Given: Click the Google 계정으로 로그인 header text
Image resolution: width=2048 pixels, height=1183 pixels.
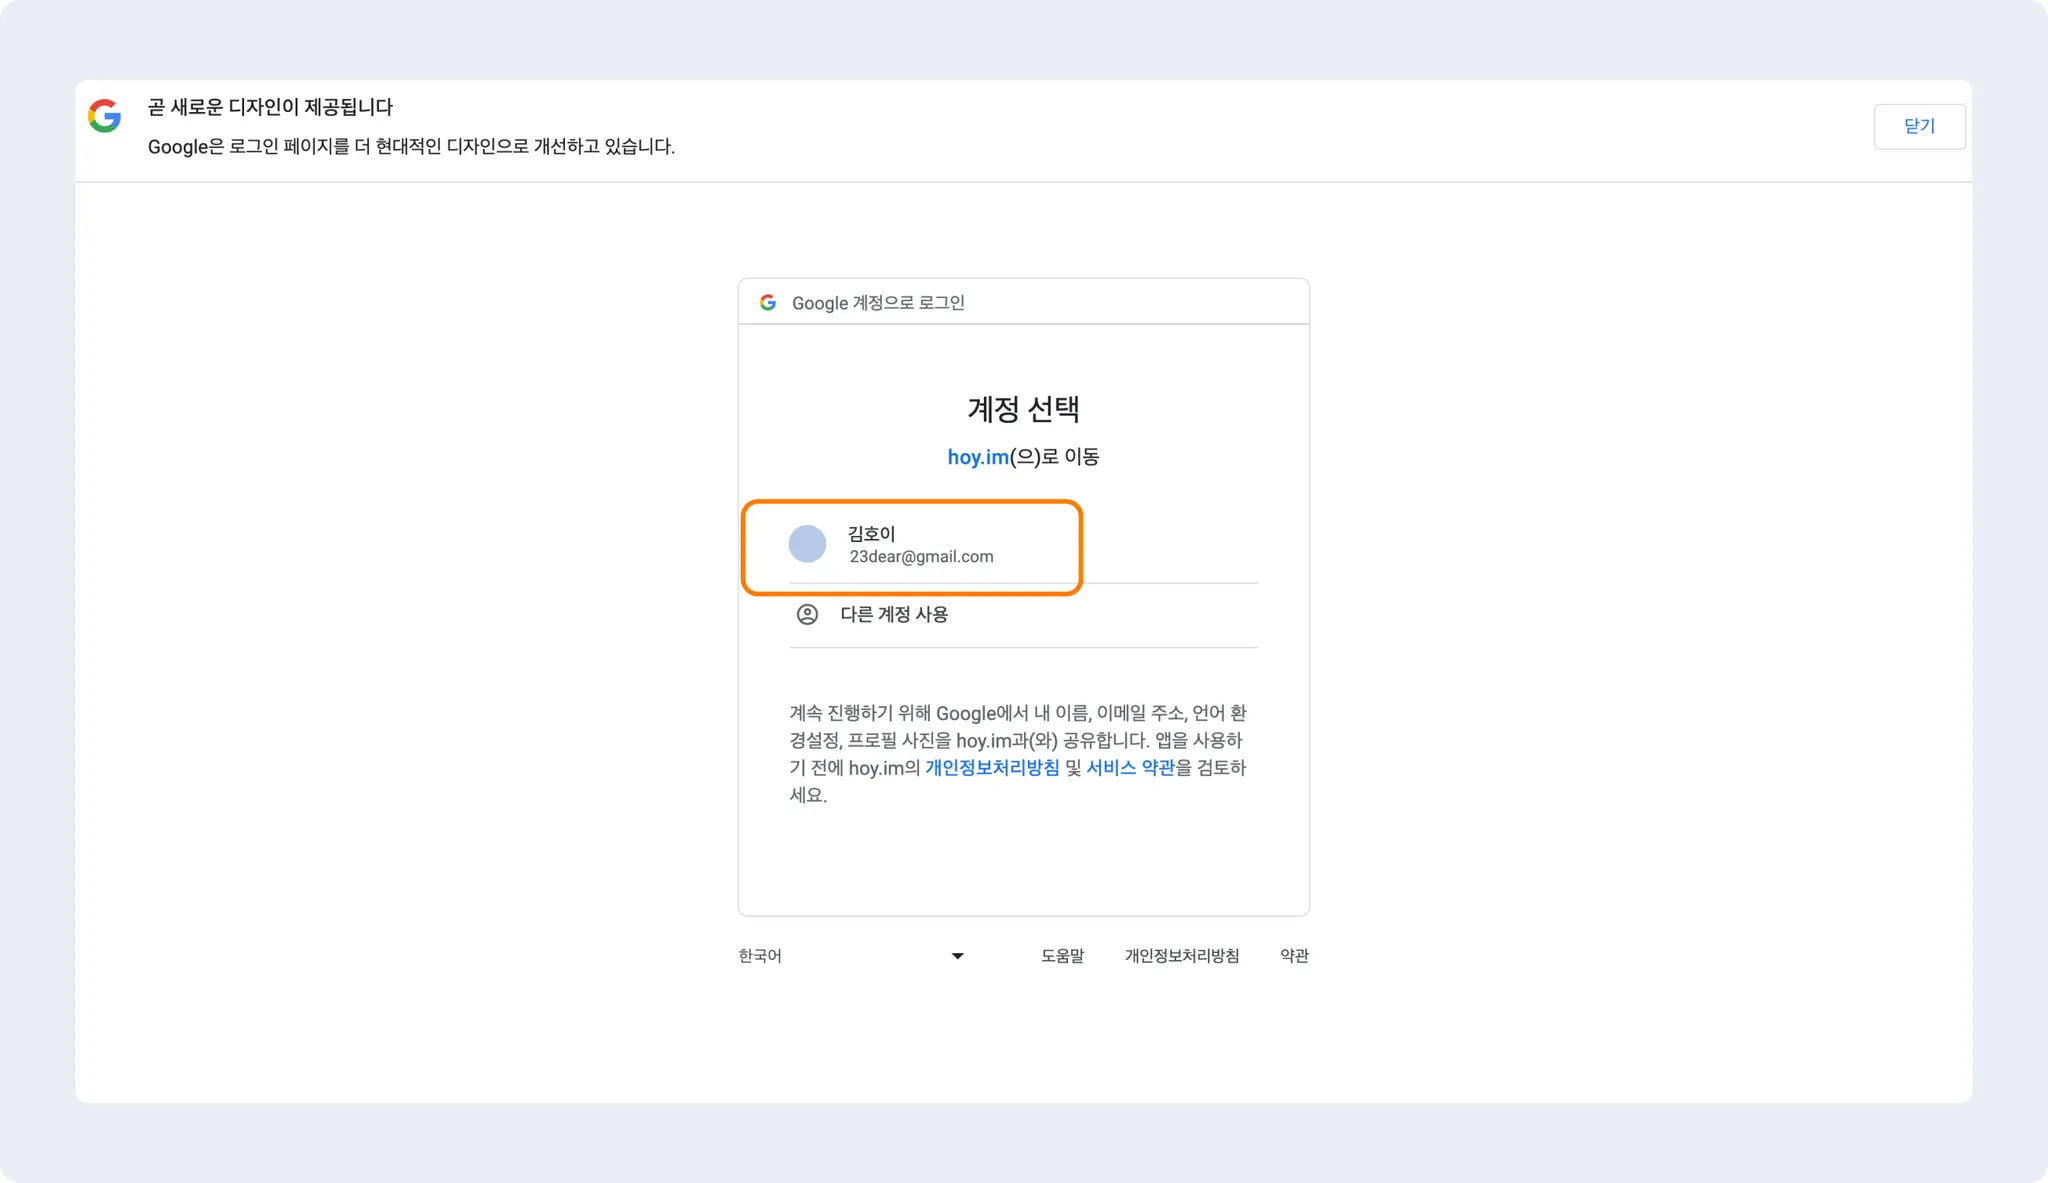Looking at the screenshot, I should tap(877, 303).
